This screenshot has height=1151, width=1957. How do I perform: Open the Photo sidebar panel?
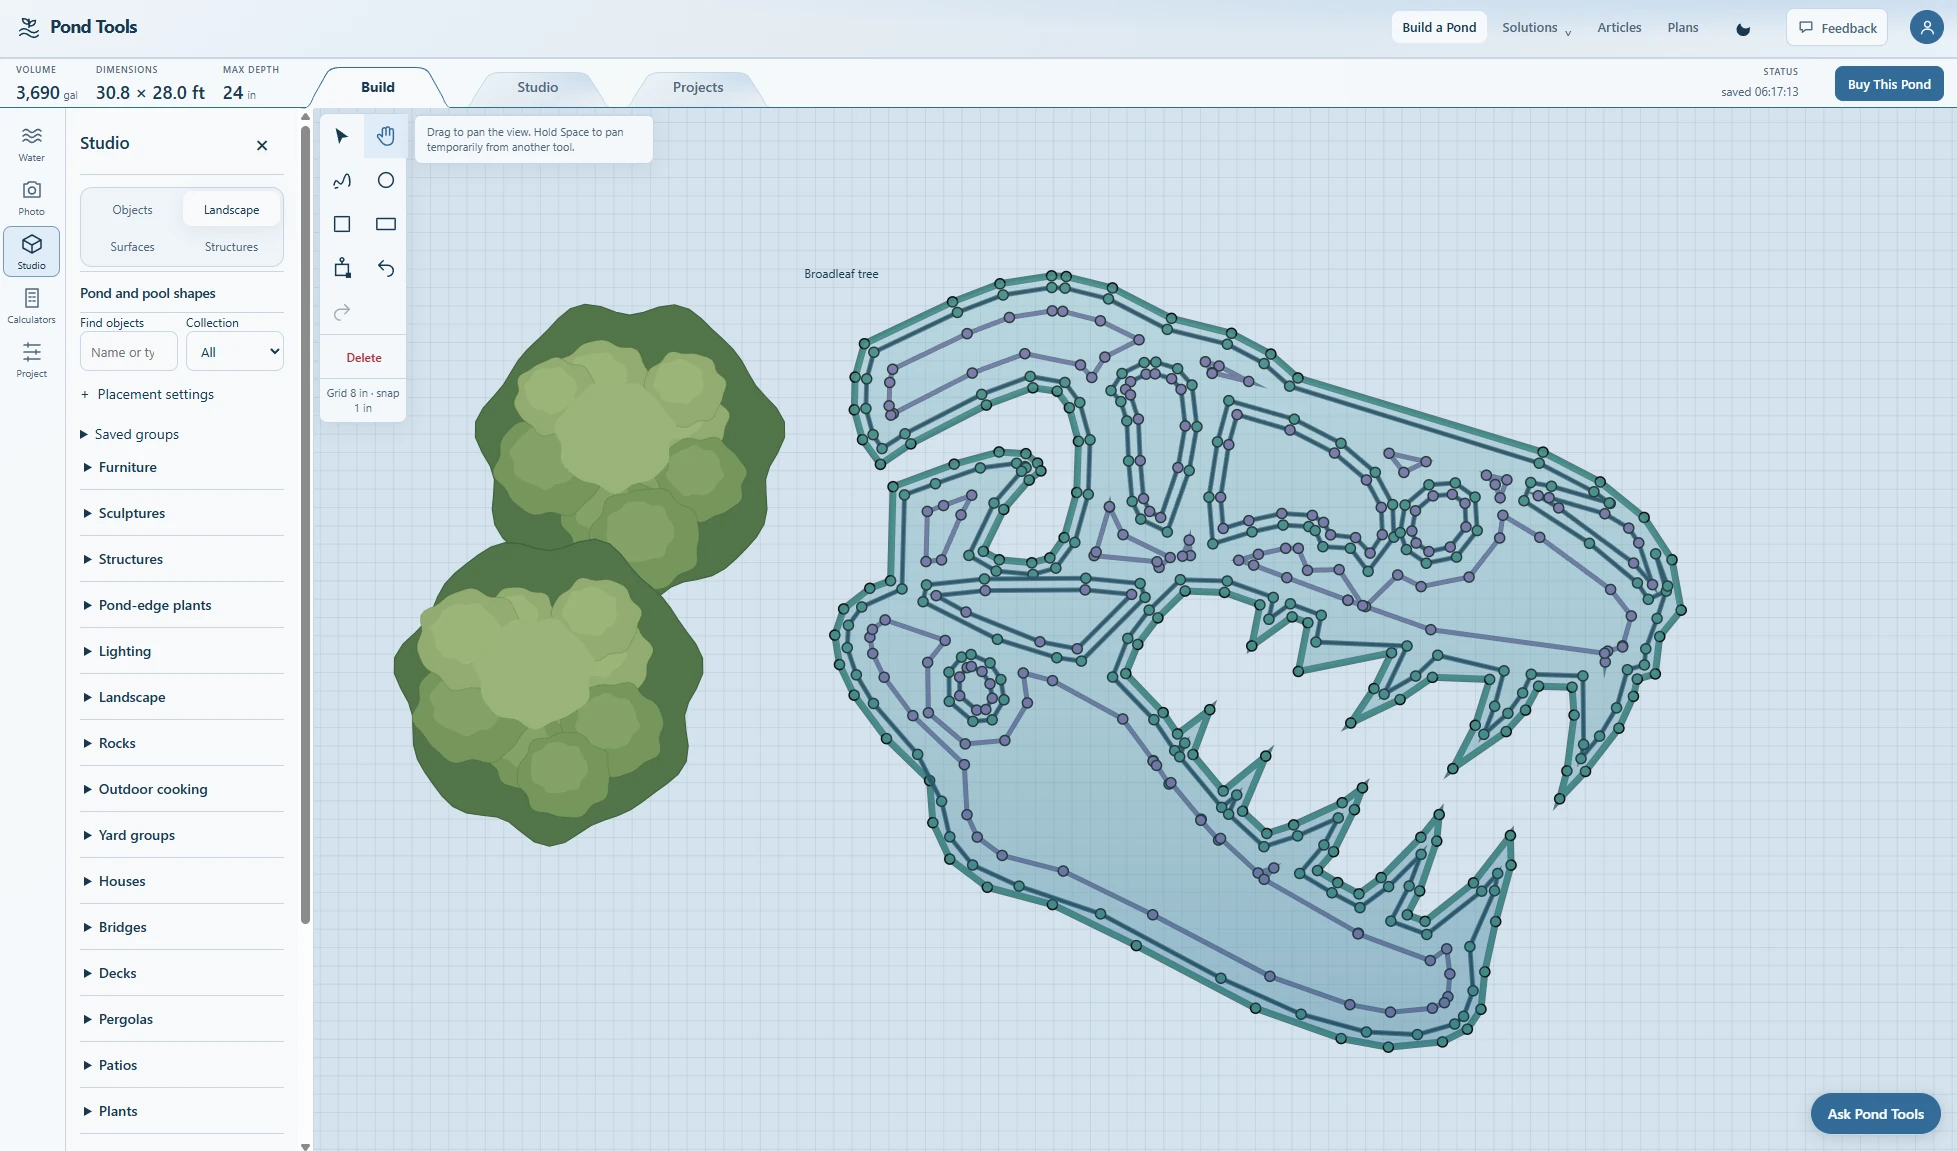[32, 197]
